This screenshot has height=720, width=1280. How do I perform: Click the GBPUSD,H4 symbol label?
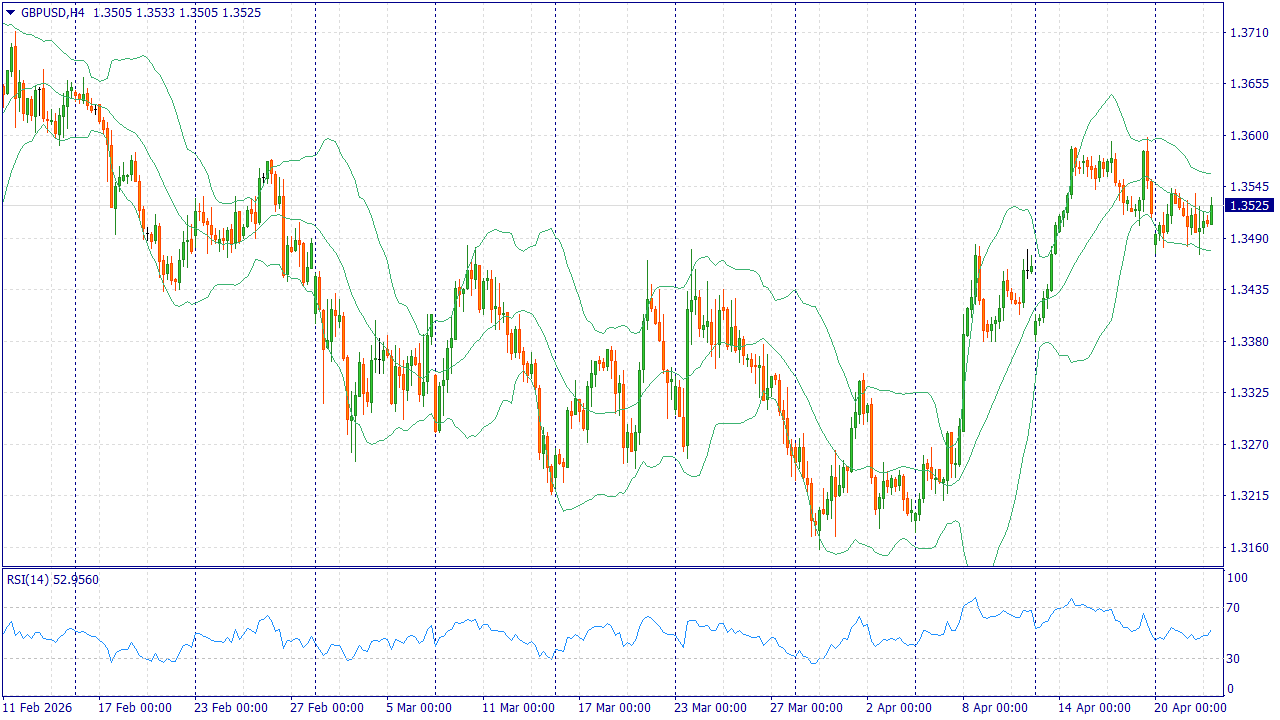click(x=52, y=13)
